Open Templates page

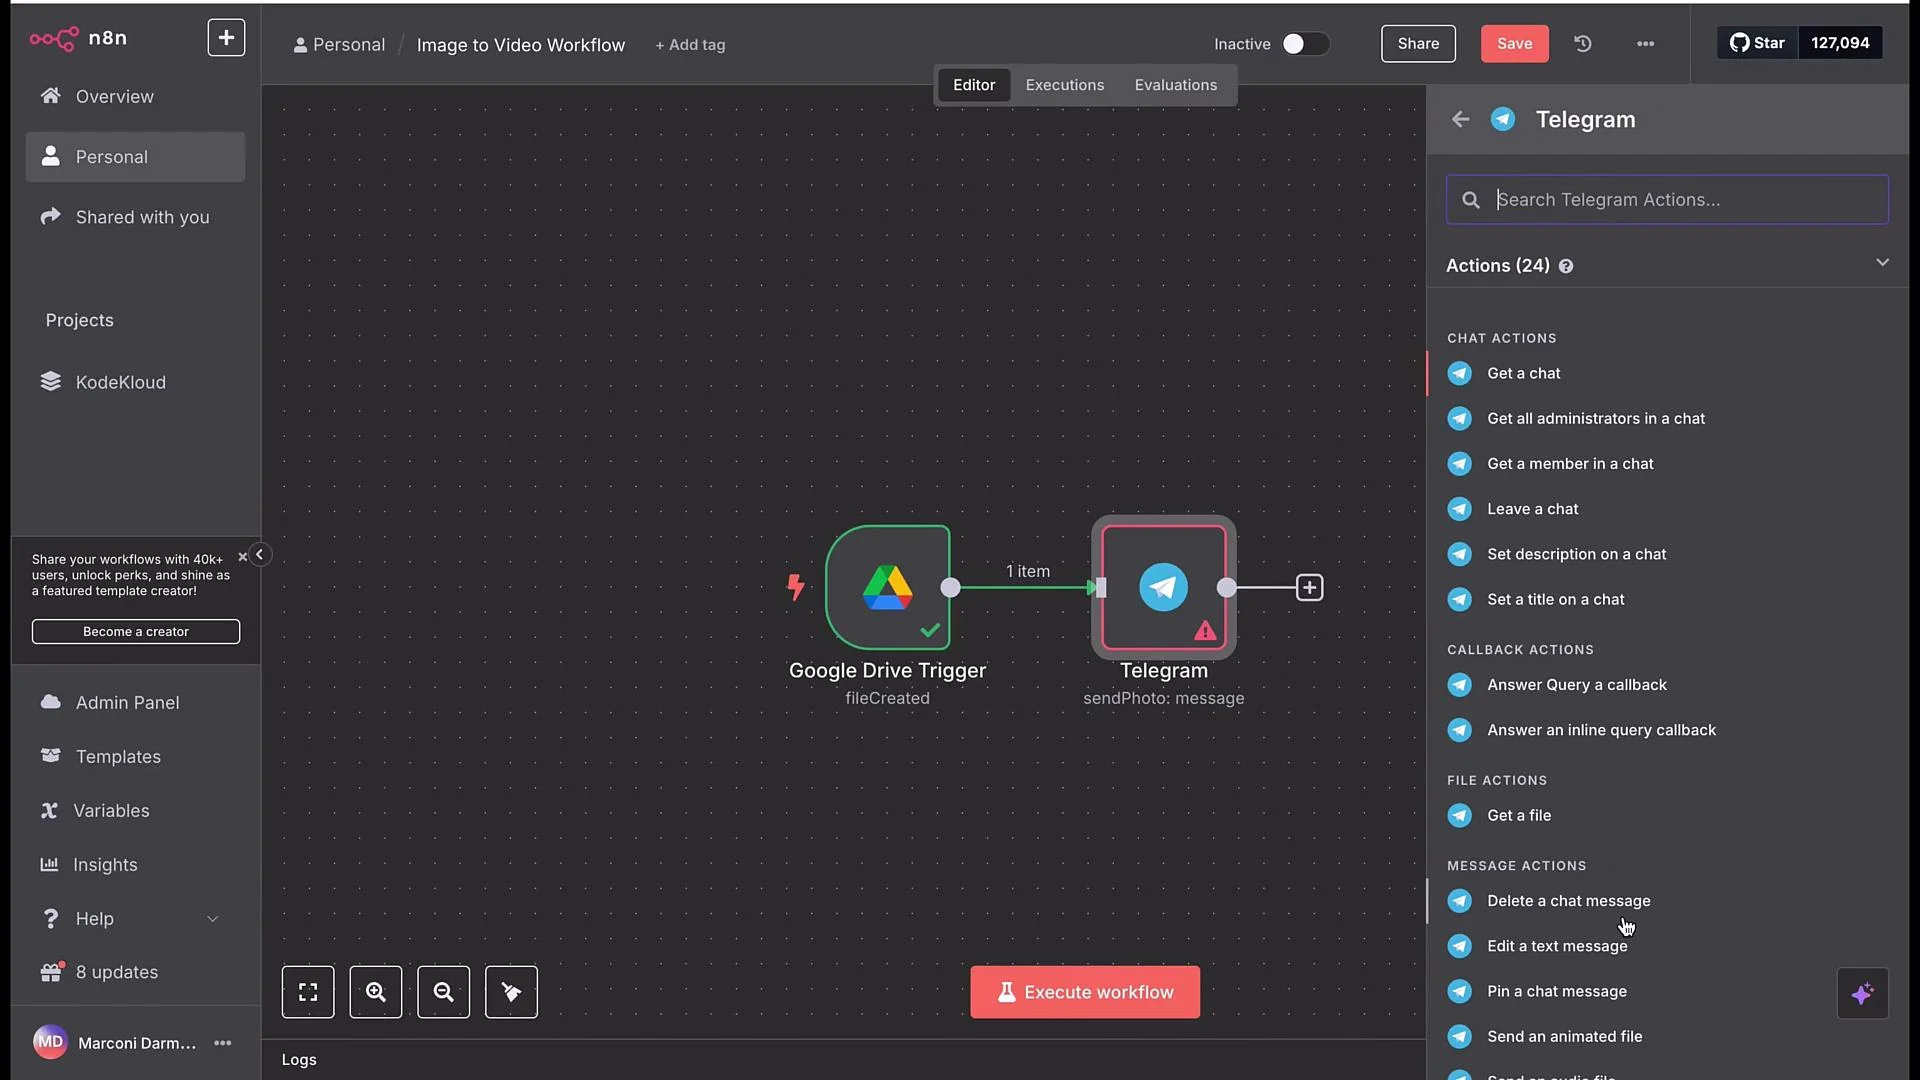tap(135, 757)
